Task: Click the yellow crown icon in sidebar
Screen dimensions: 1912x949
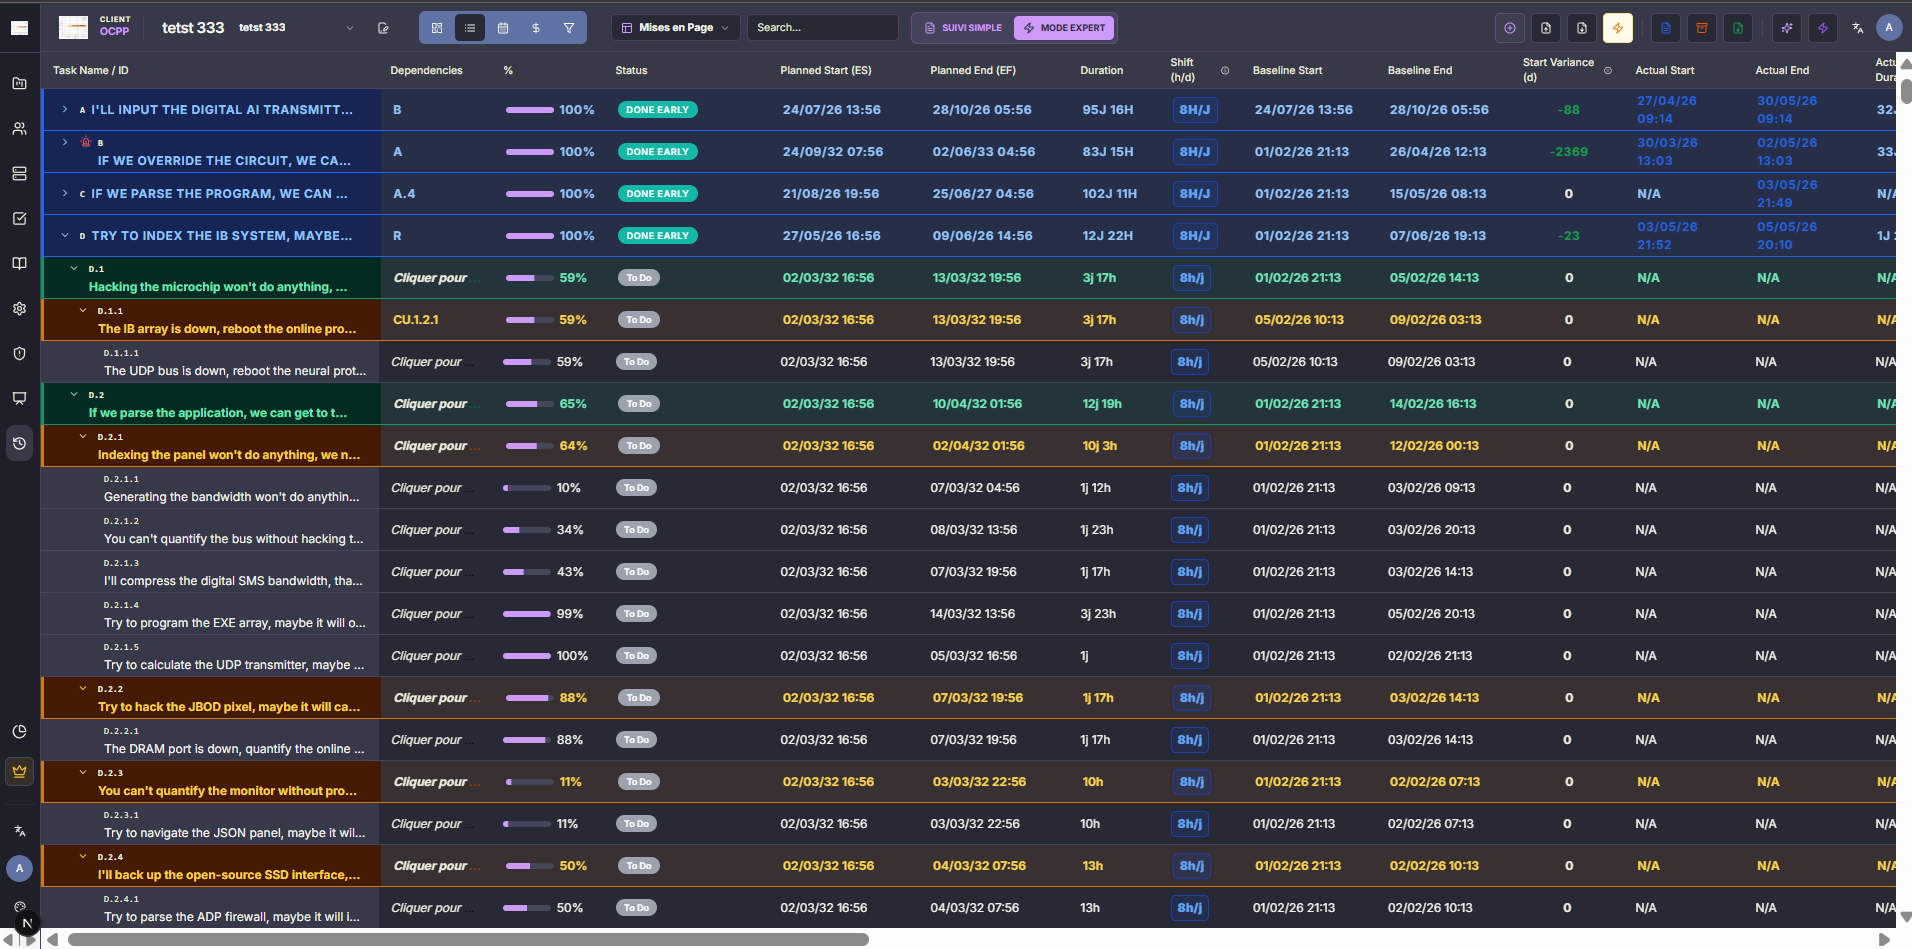Action: pos(19,771)
